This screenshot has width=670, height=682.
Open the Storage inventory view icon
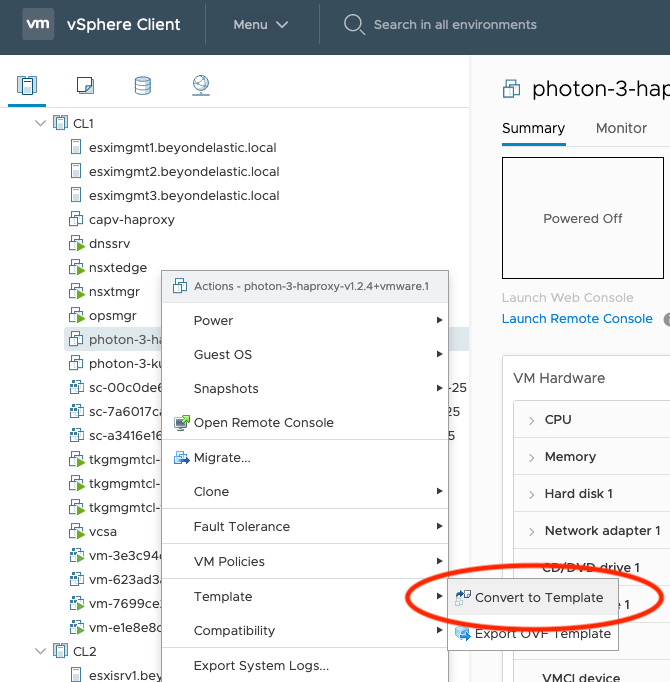tap(143, 86)
